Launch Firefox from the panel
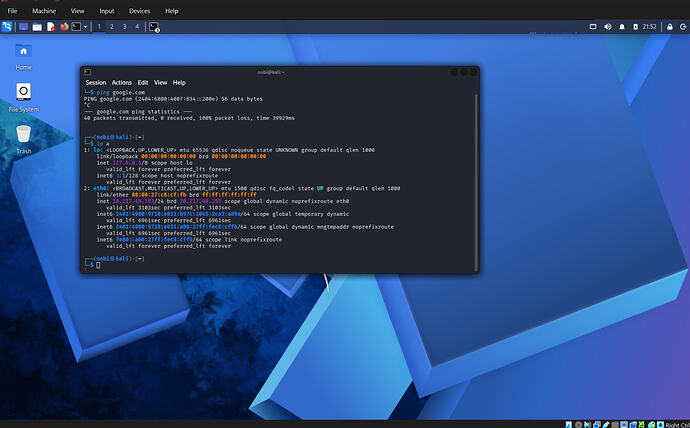Screen dimensions: 690x428 pos(64,27)
